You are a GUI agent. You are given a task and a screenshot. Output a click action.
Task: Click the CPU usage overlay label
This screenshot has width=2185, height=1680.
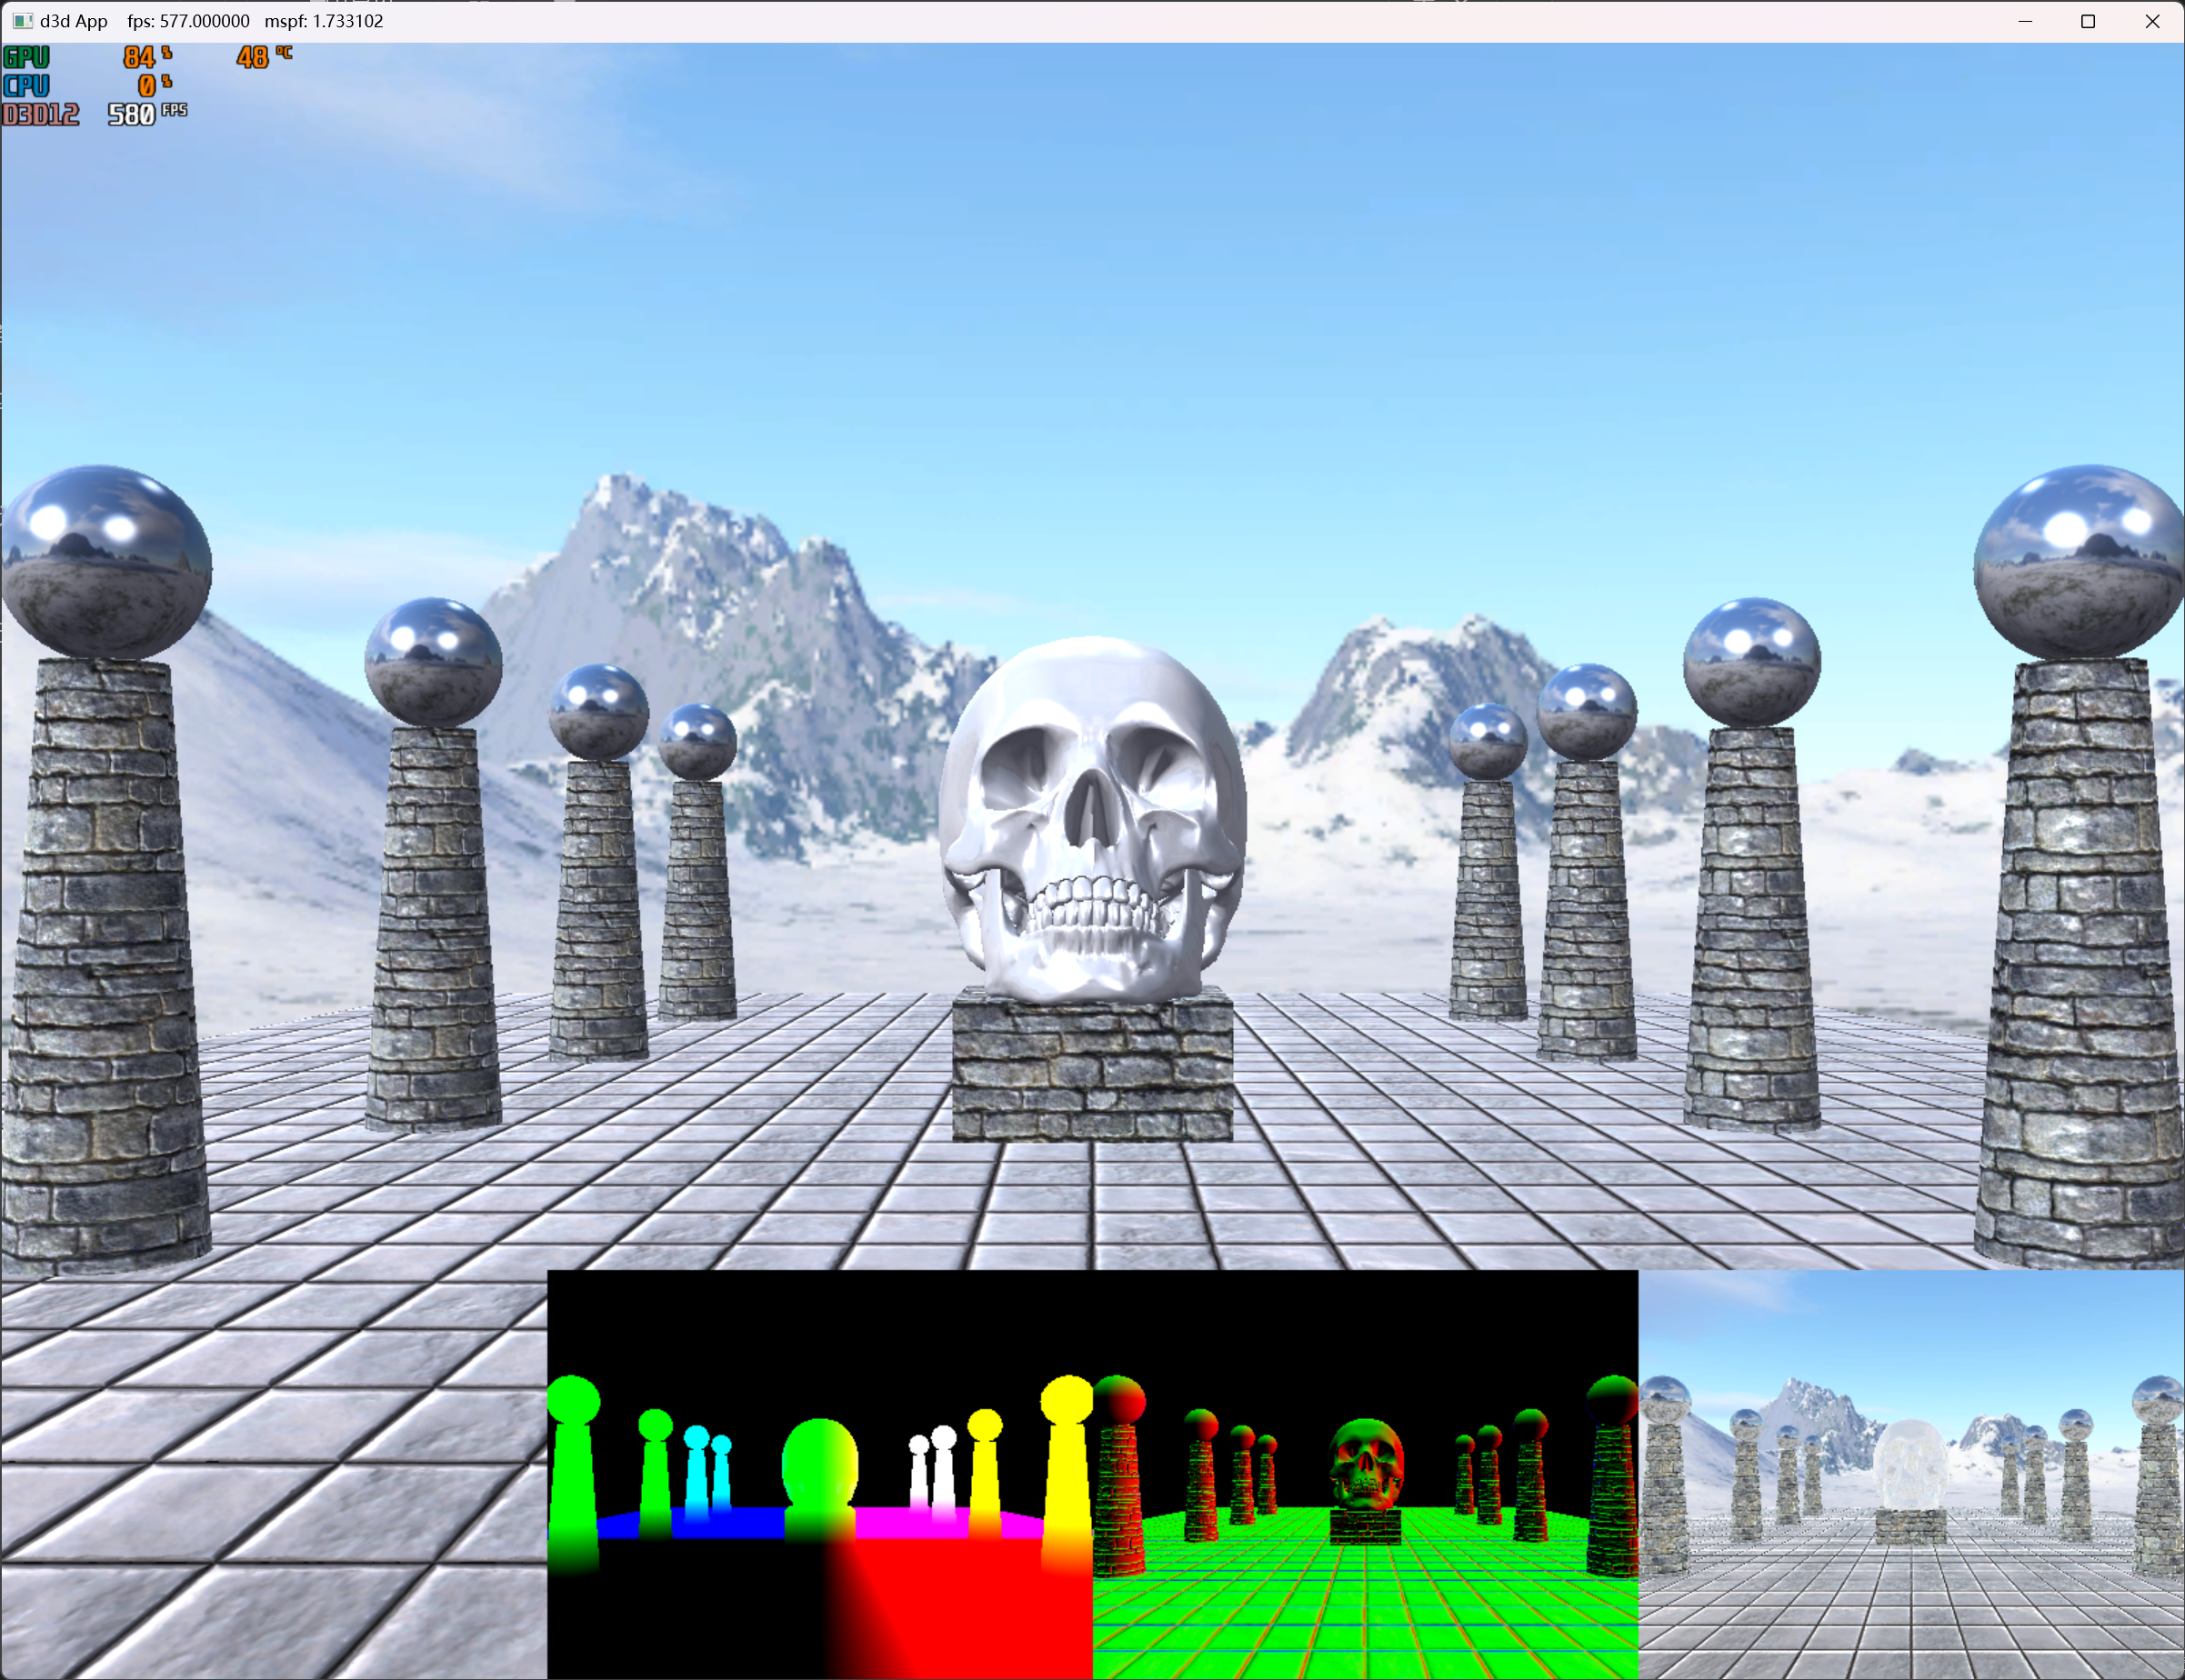pos(27,86)
